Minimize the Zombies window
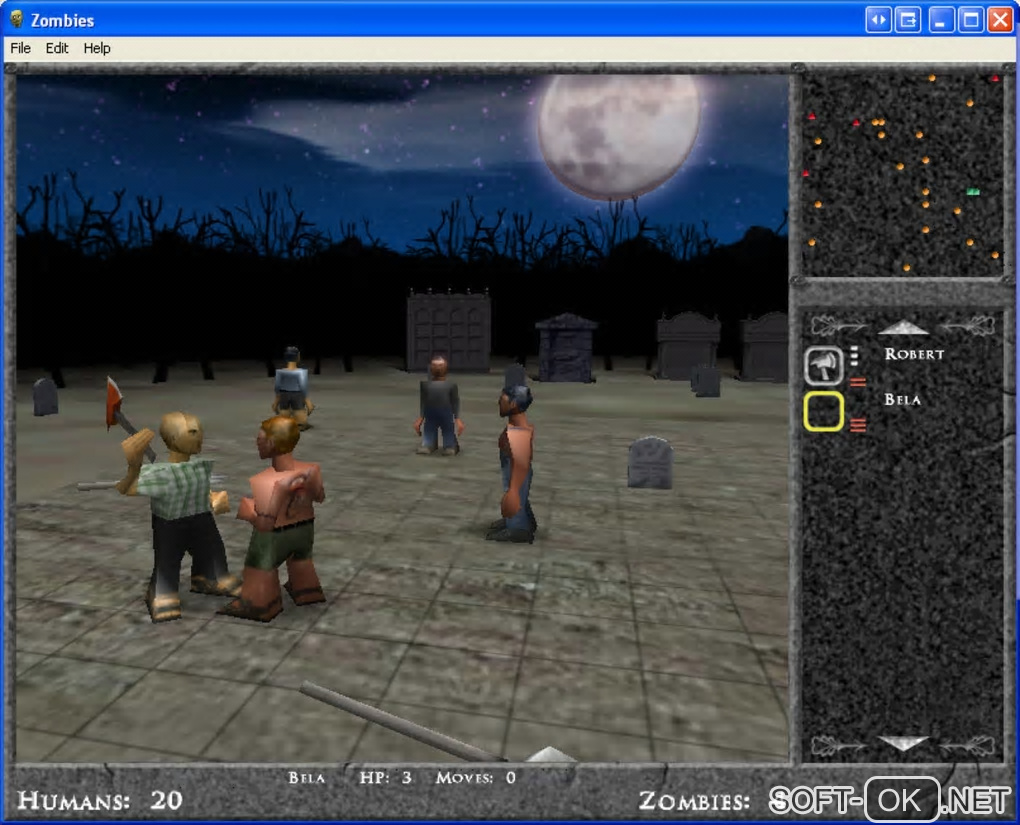 click(x=940, y=20)
